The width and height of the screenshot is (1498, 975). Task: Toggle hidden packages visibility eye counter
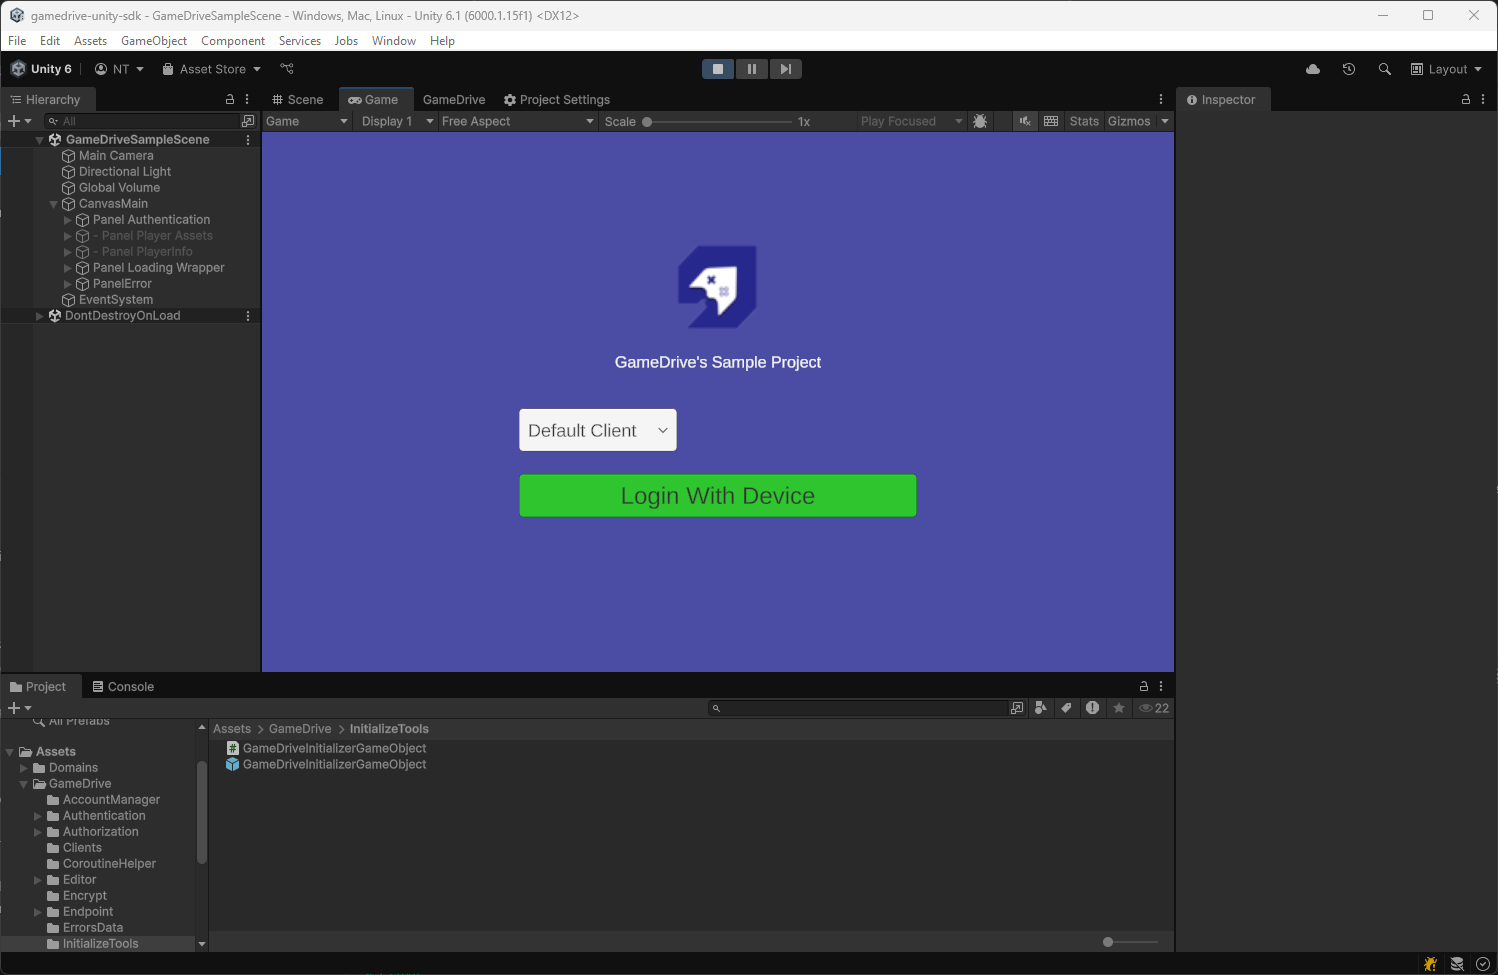tap(1154, 708)
